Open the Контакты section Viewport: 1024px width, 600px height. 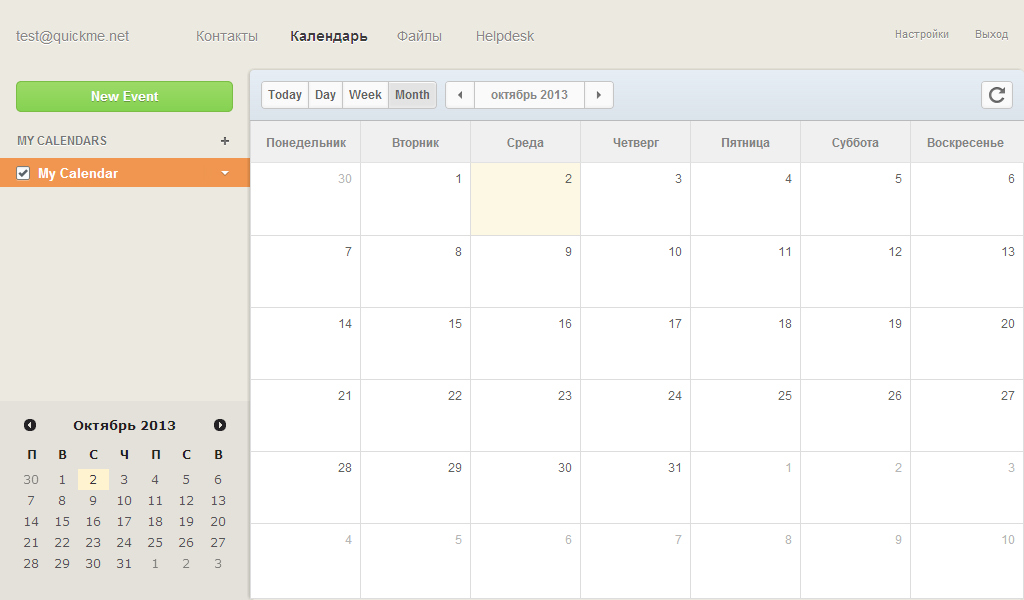[x=227, y=36]
